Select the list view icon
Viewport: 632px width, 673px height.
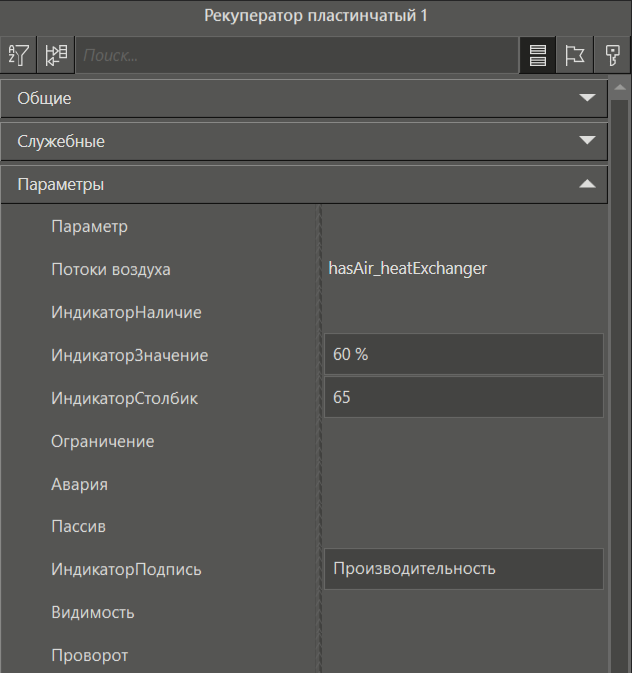pos(537,56)
